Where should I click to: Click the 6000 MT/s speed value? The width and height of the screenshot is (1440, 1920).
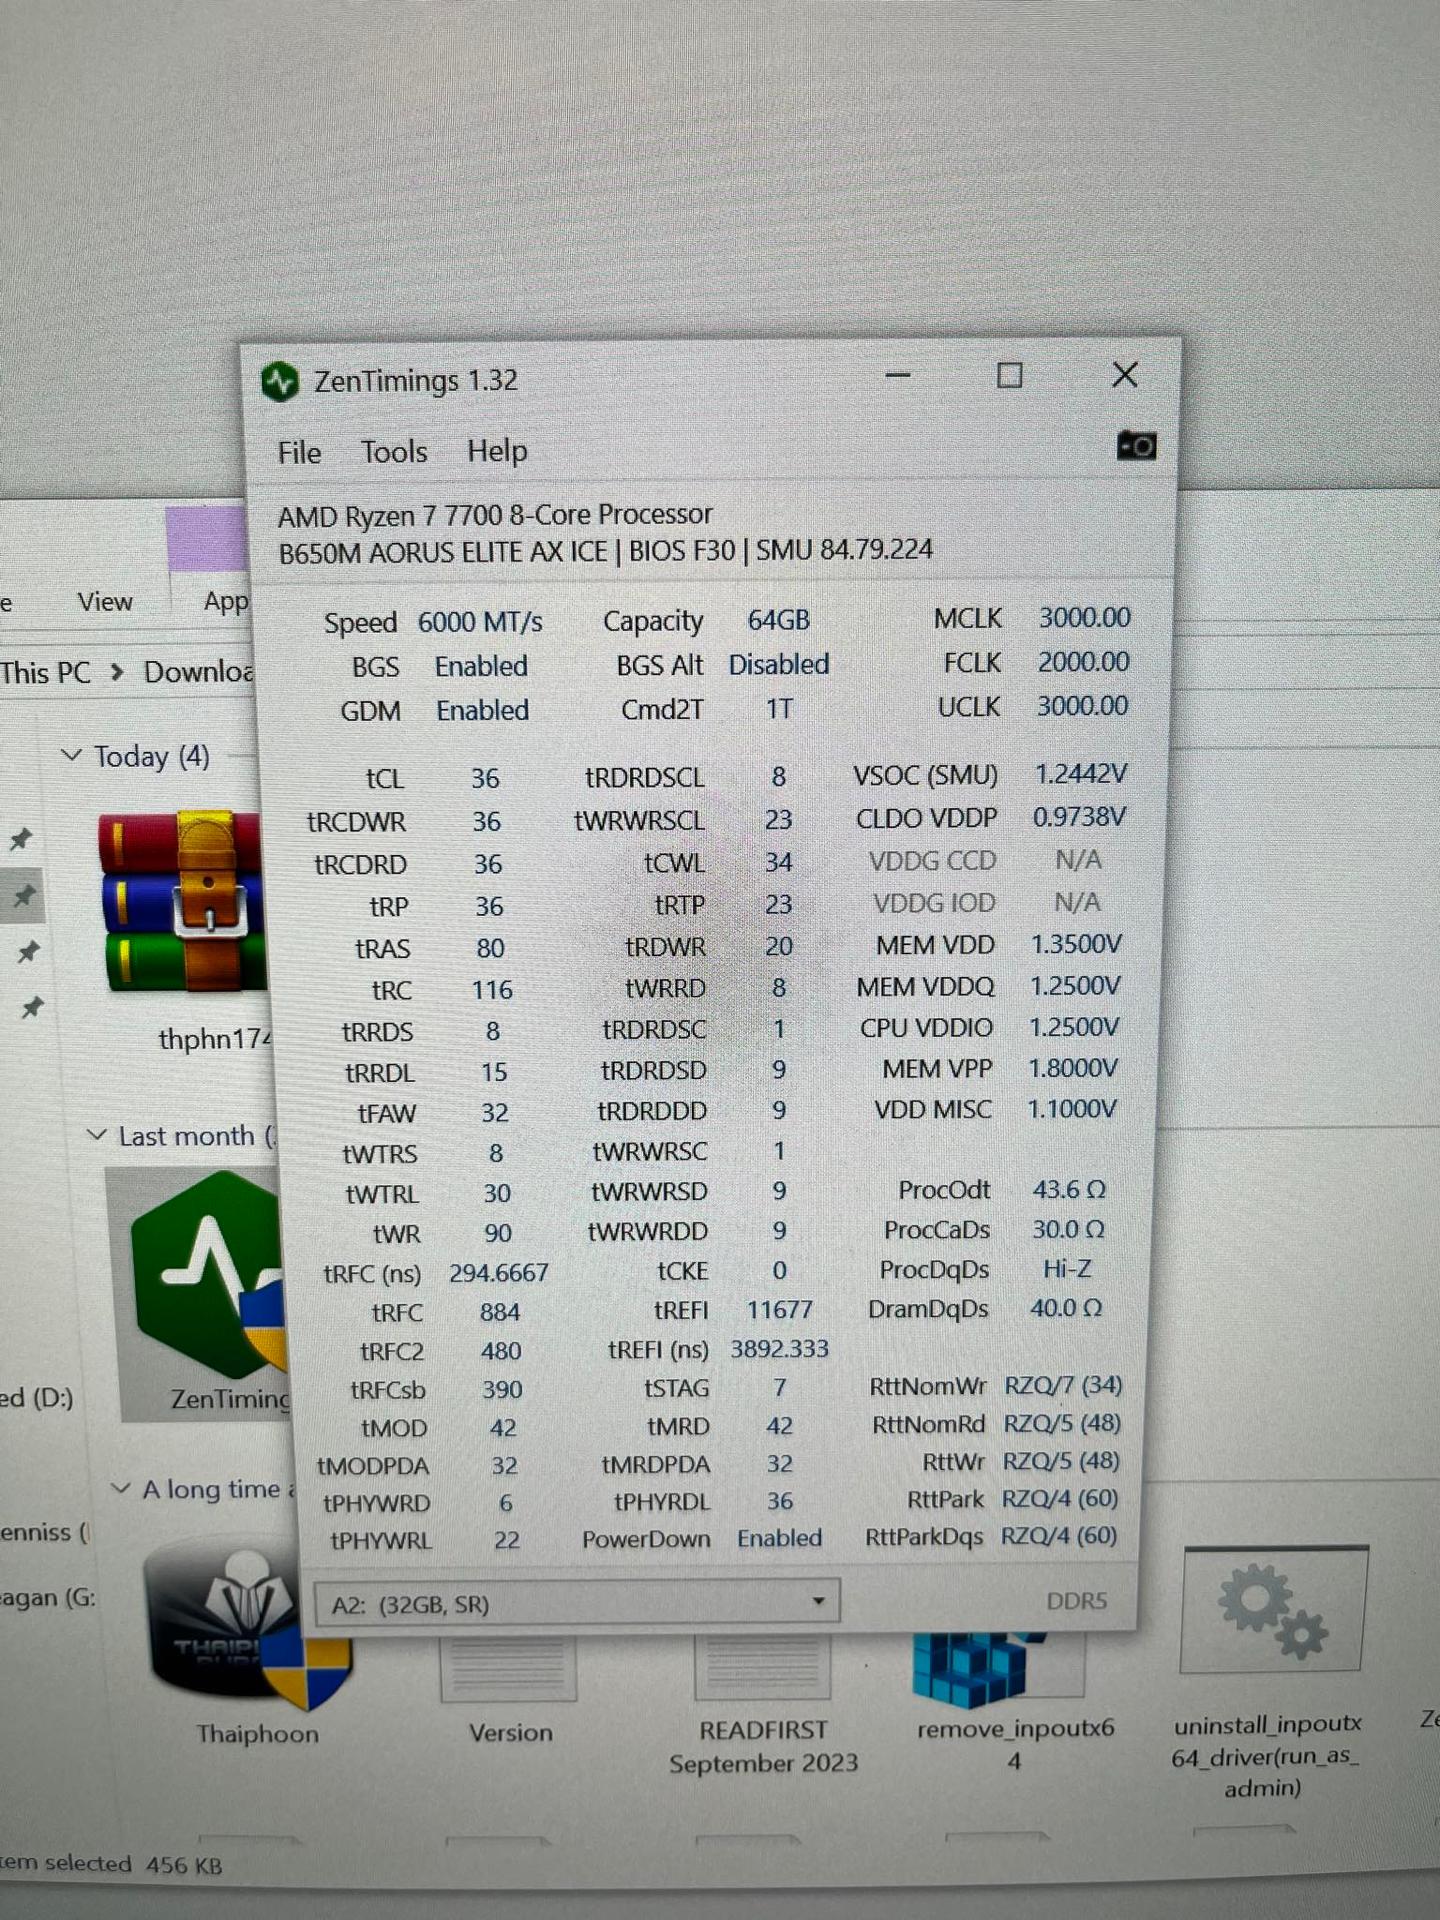pyautogui.click(x=480, y=622)
